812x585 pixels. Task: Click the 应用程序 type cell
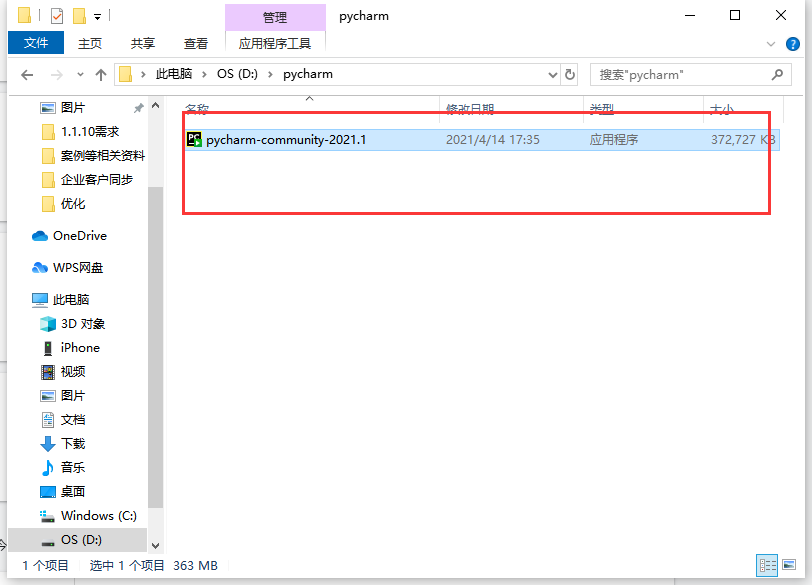coord(614,140)
